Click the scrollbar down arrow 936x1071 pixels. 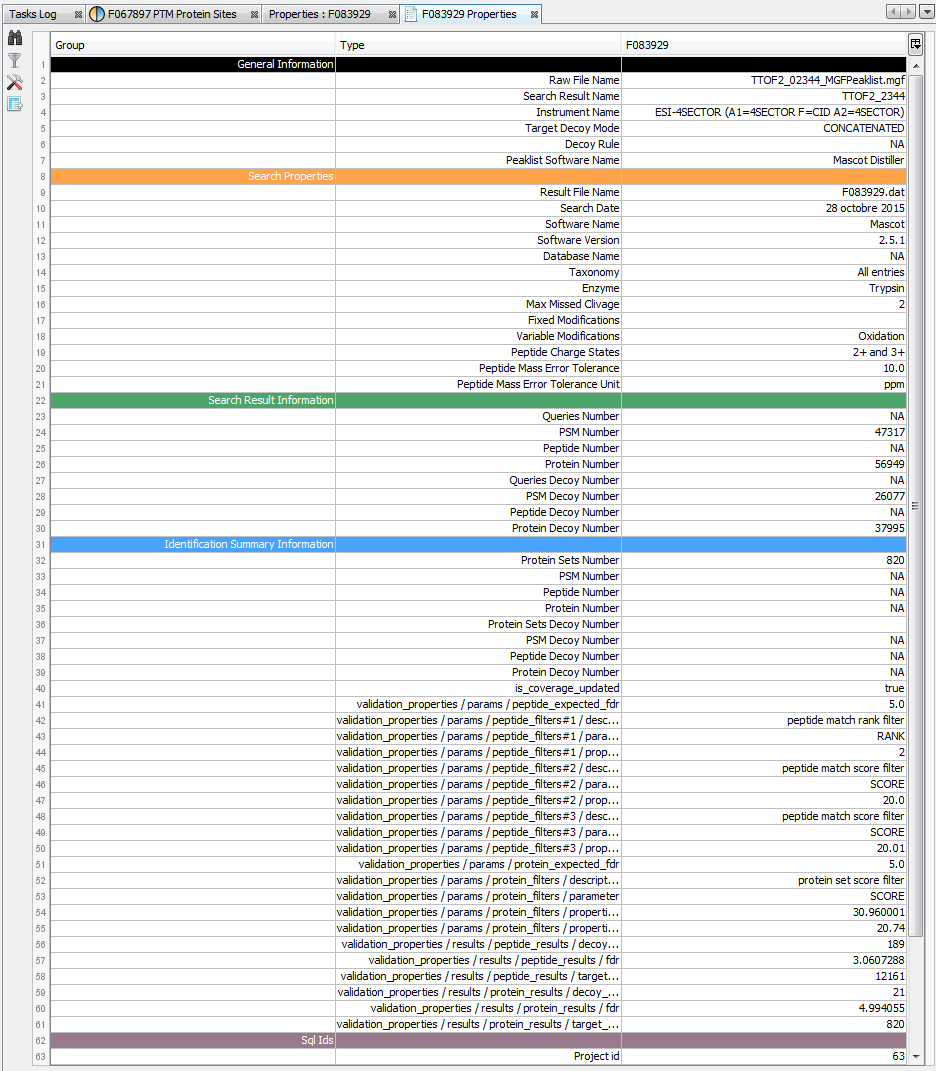pyautogui.click(x=916, y=1057)
